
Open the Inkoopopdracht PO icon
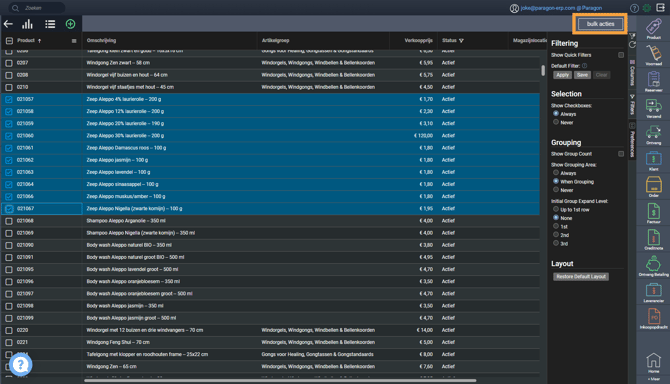point(653,317)
